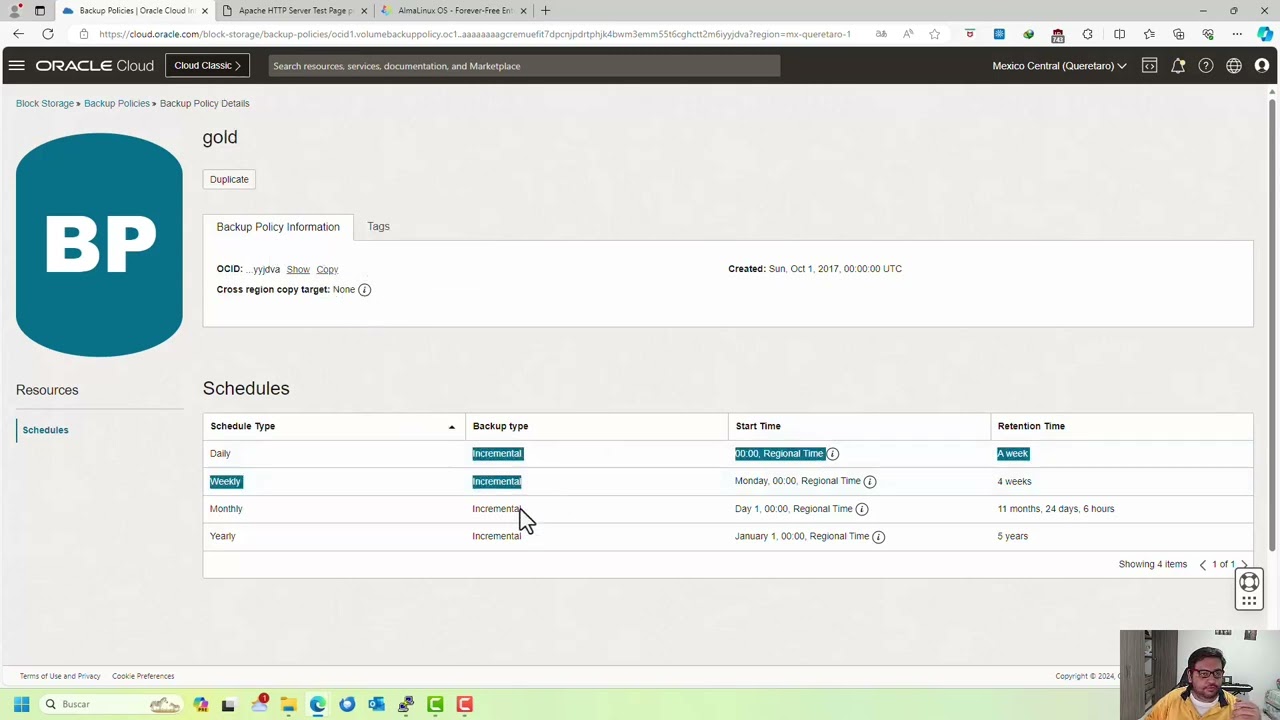Switch to Backup Policy Information tab
Screen dimensions: 1280x720
coord(278,227)
